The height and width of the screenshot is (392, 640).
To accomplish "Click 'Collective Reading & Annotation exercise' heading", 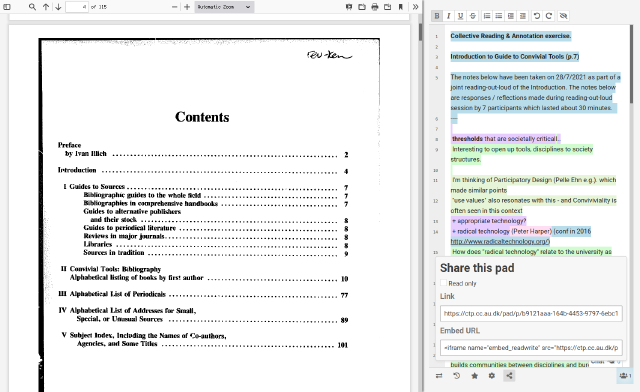I will pos(510,36).
